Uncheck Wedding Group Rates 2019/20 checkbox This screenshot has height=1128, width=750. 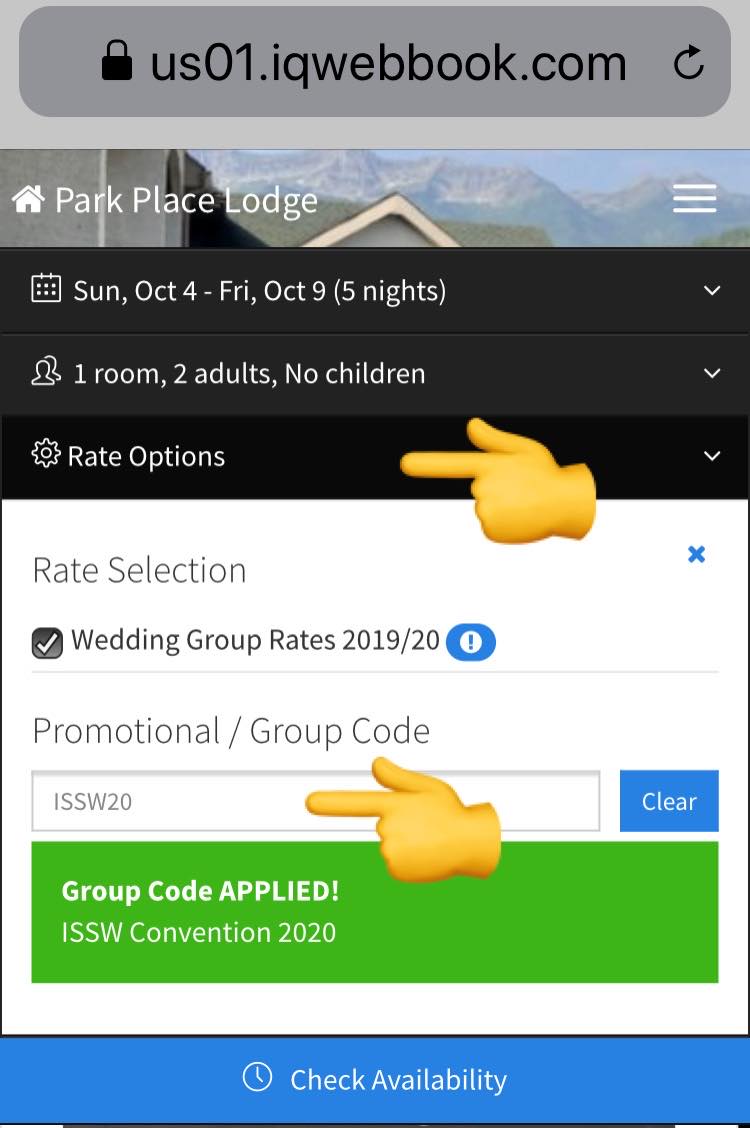(x=47, y=642)
